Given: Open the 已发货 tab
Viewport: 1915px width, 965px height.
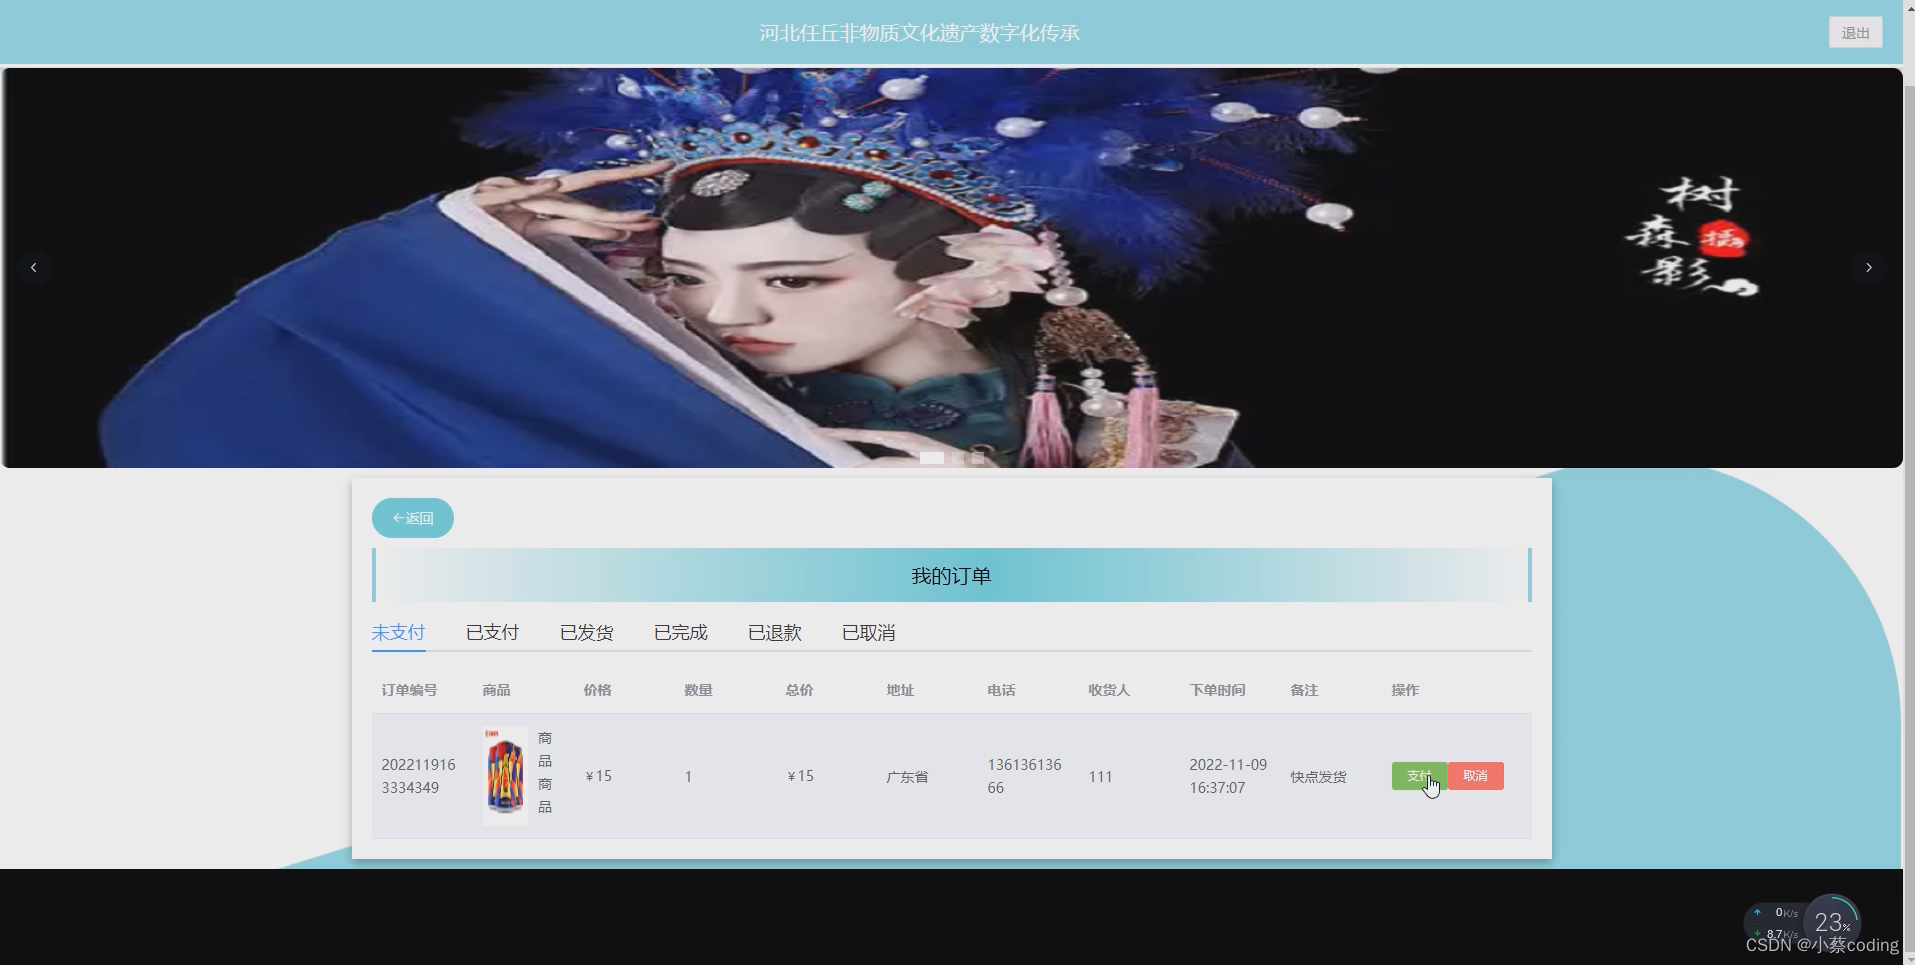Looking at the screenshot, I should 586,633.
